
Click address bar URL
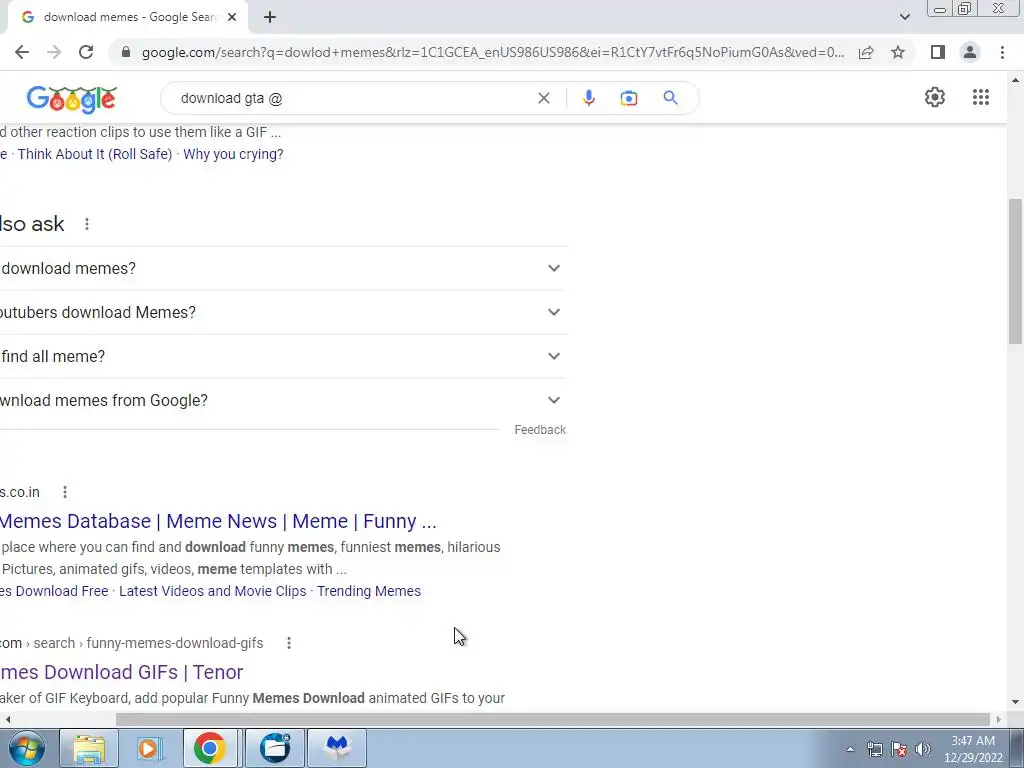tap(493, 52)
